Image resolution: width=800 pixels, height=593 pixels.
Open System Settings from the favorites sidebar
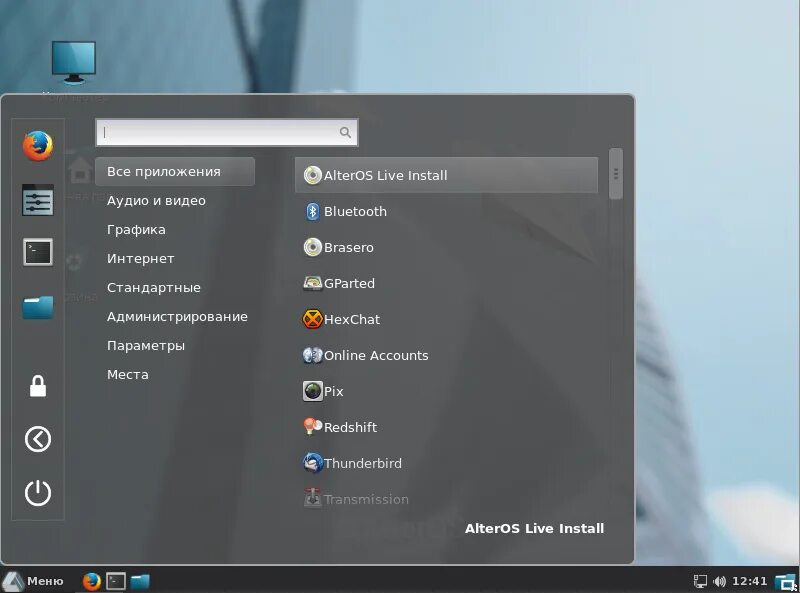tap(38, 200)
